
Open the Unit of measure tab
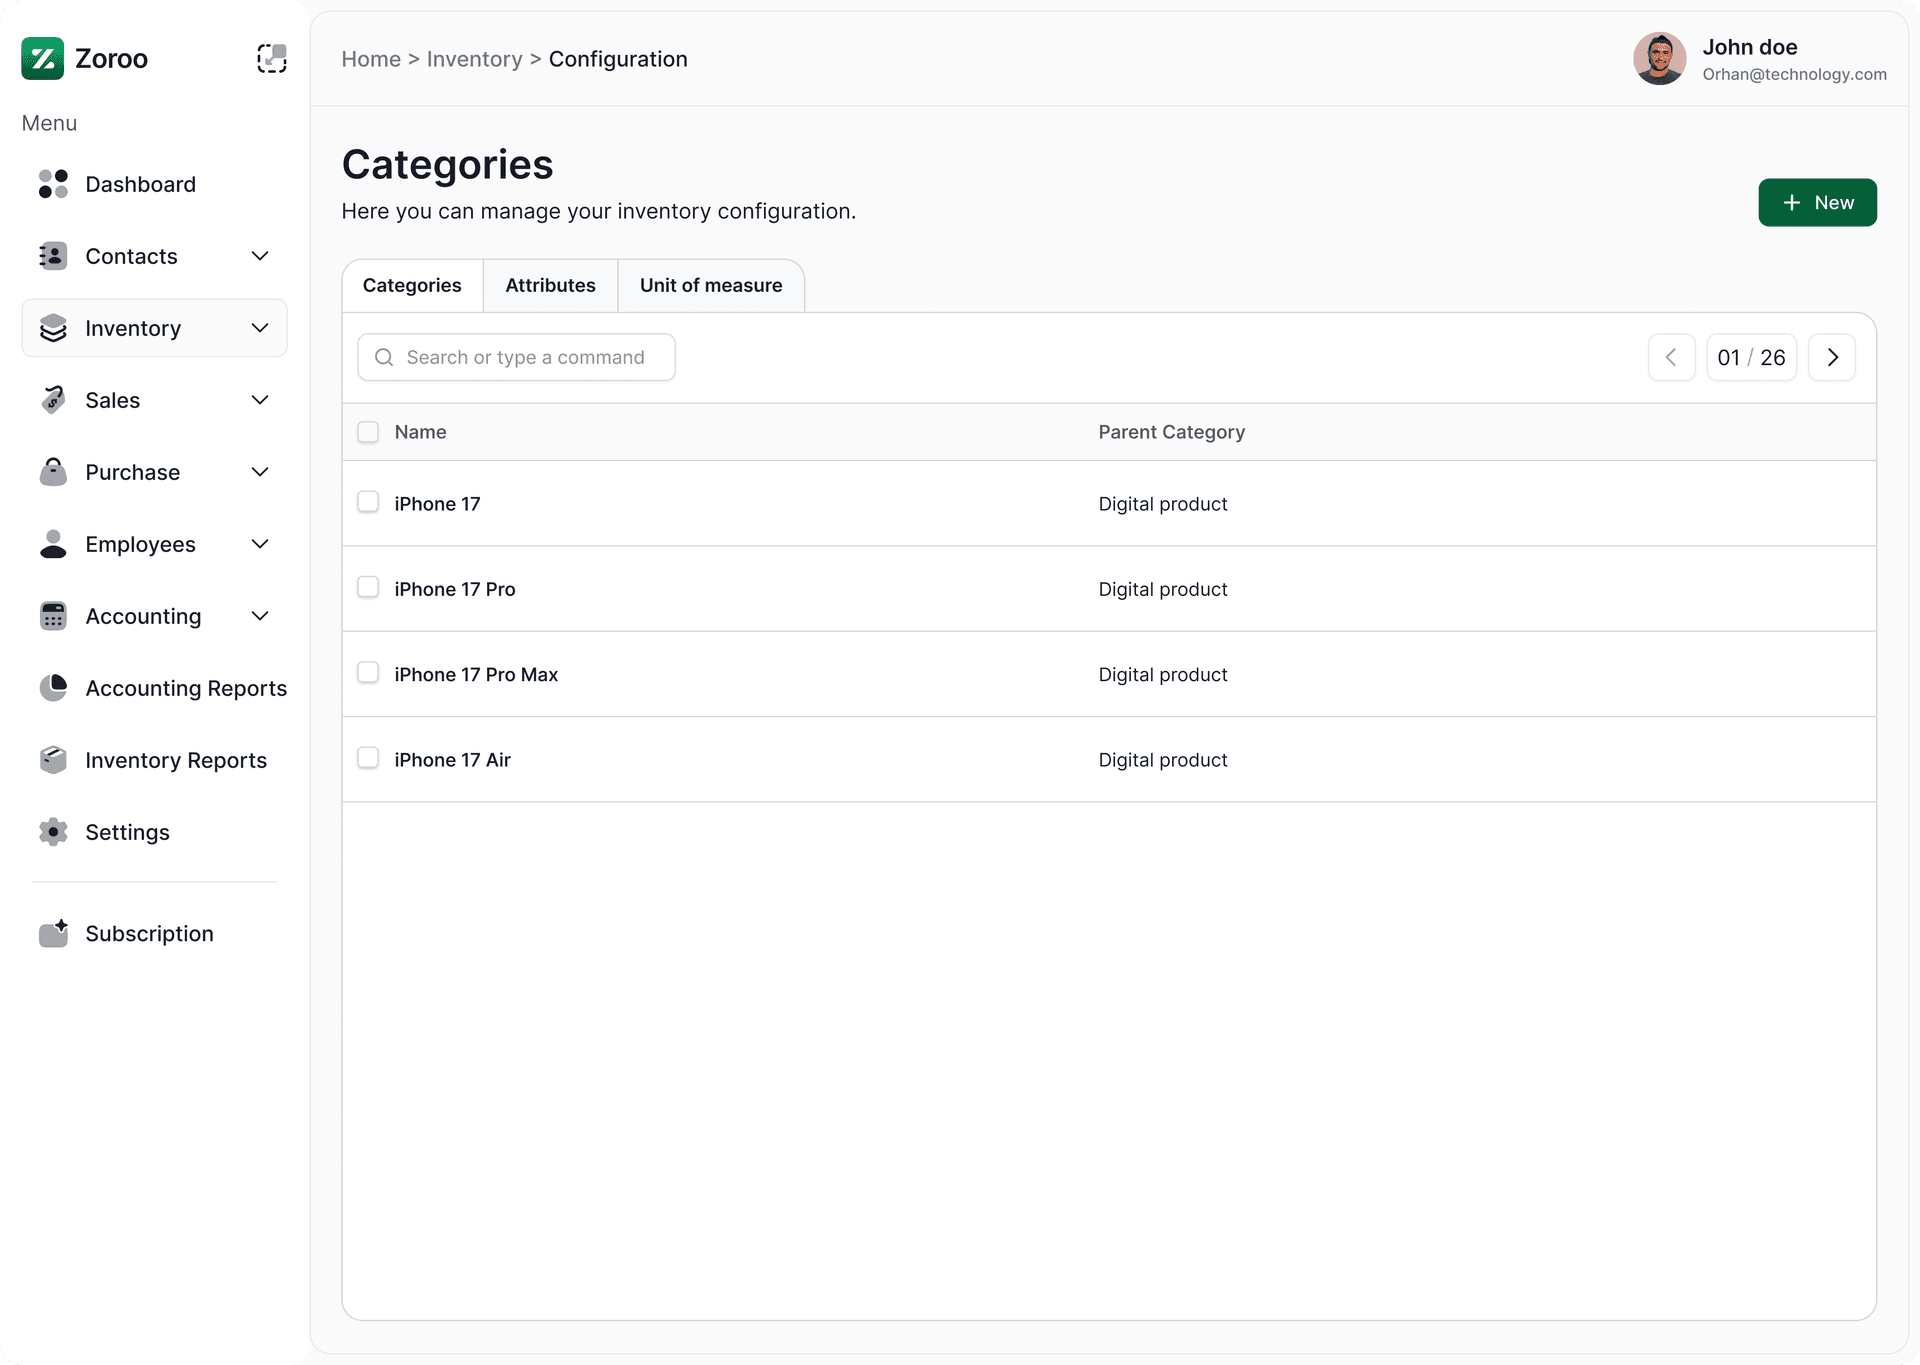click(711, 285)
